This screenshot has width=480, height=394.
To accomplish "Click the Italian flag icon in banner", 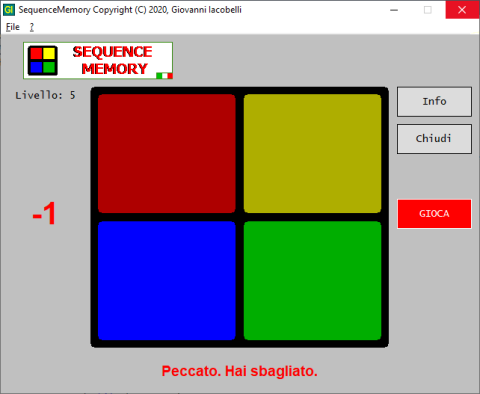I will pyautogui.click(x=164, y=76).
